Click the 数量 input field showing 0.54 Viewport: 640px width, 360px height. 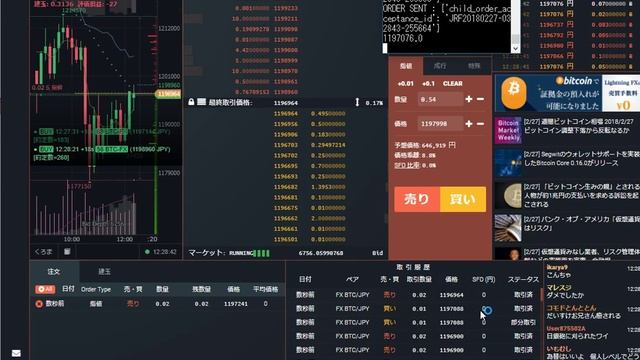pos(440,99)
